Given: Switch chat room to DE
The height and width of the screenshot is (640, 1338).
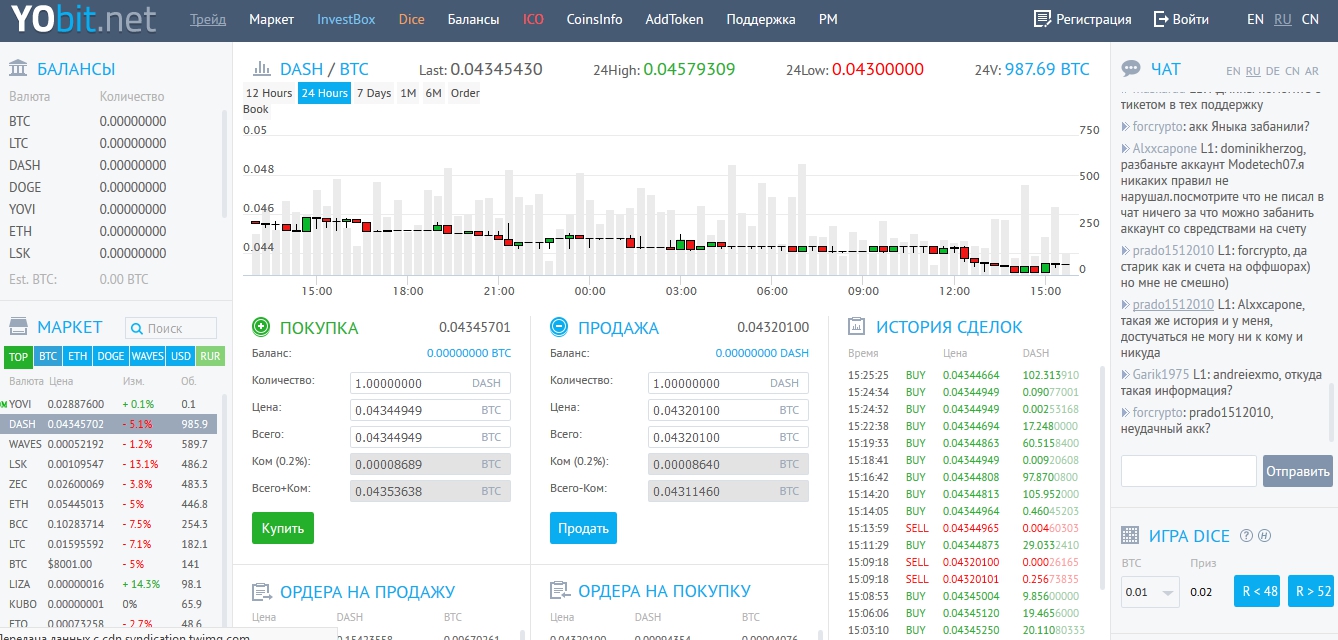Looking at the screenshot, I should (x=1273, y=71).
